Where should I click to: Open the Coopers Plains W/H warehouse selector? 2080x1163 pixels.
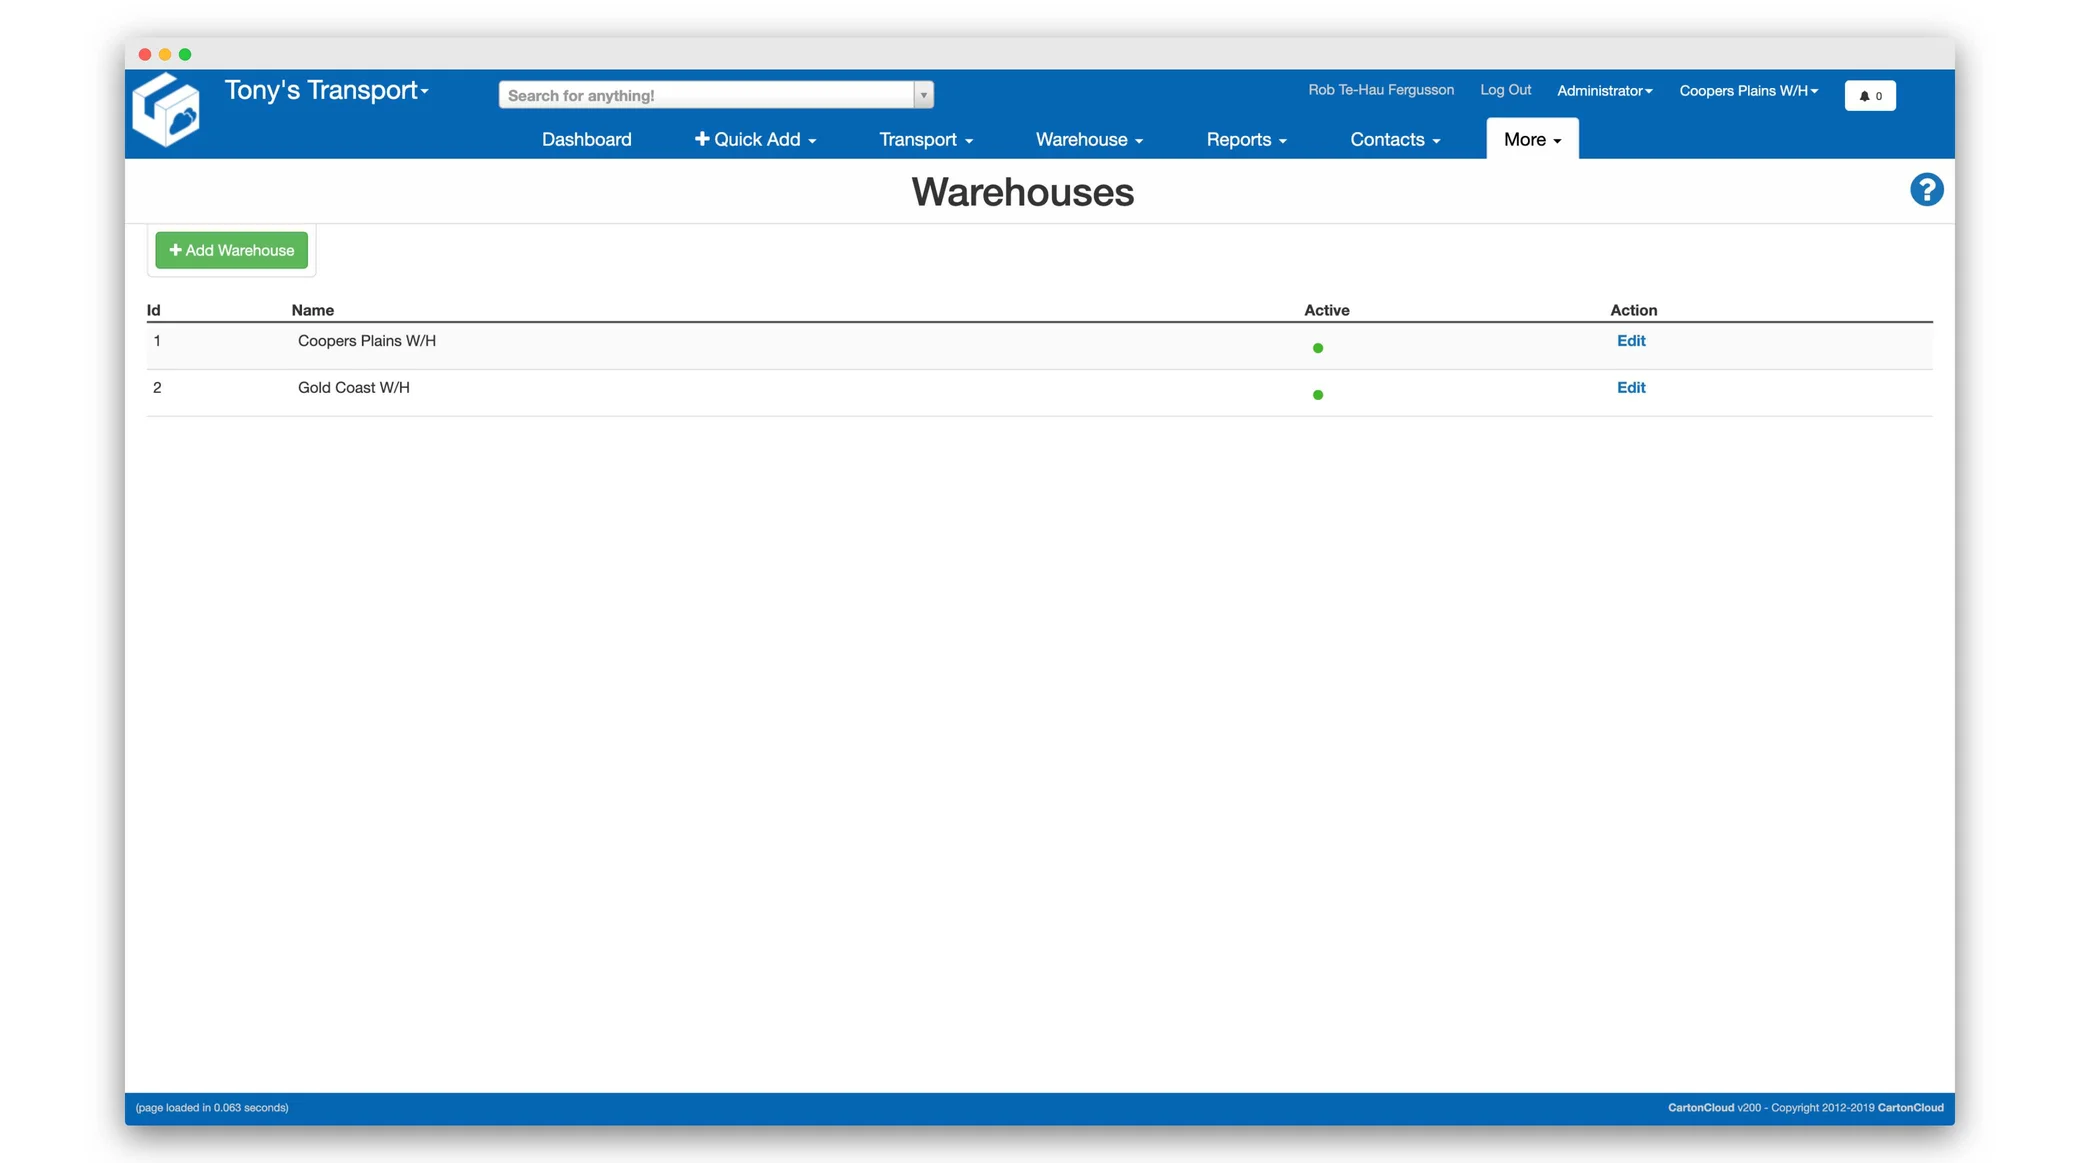[1748, 91]
